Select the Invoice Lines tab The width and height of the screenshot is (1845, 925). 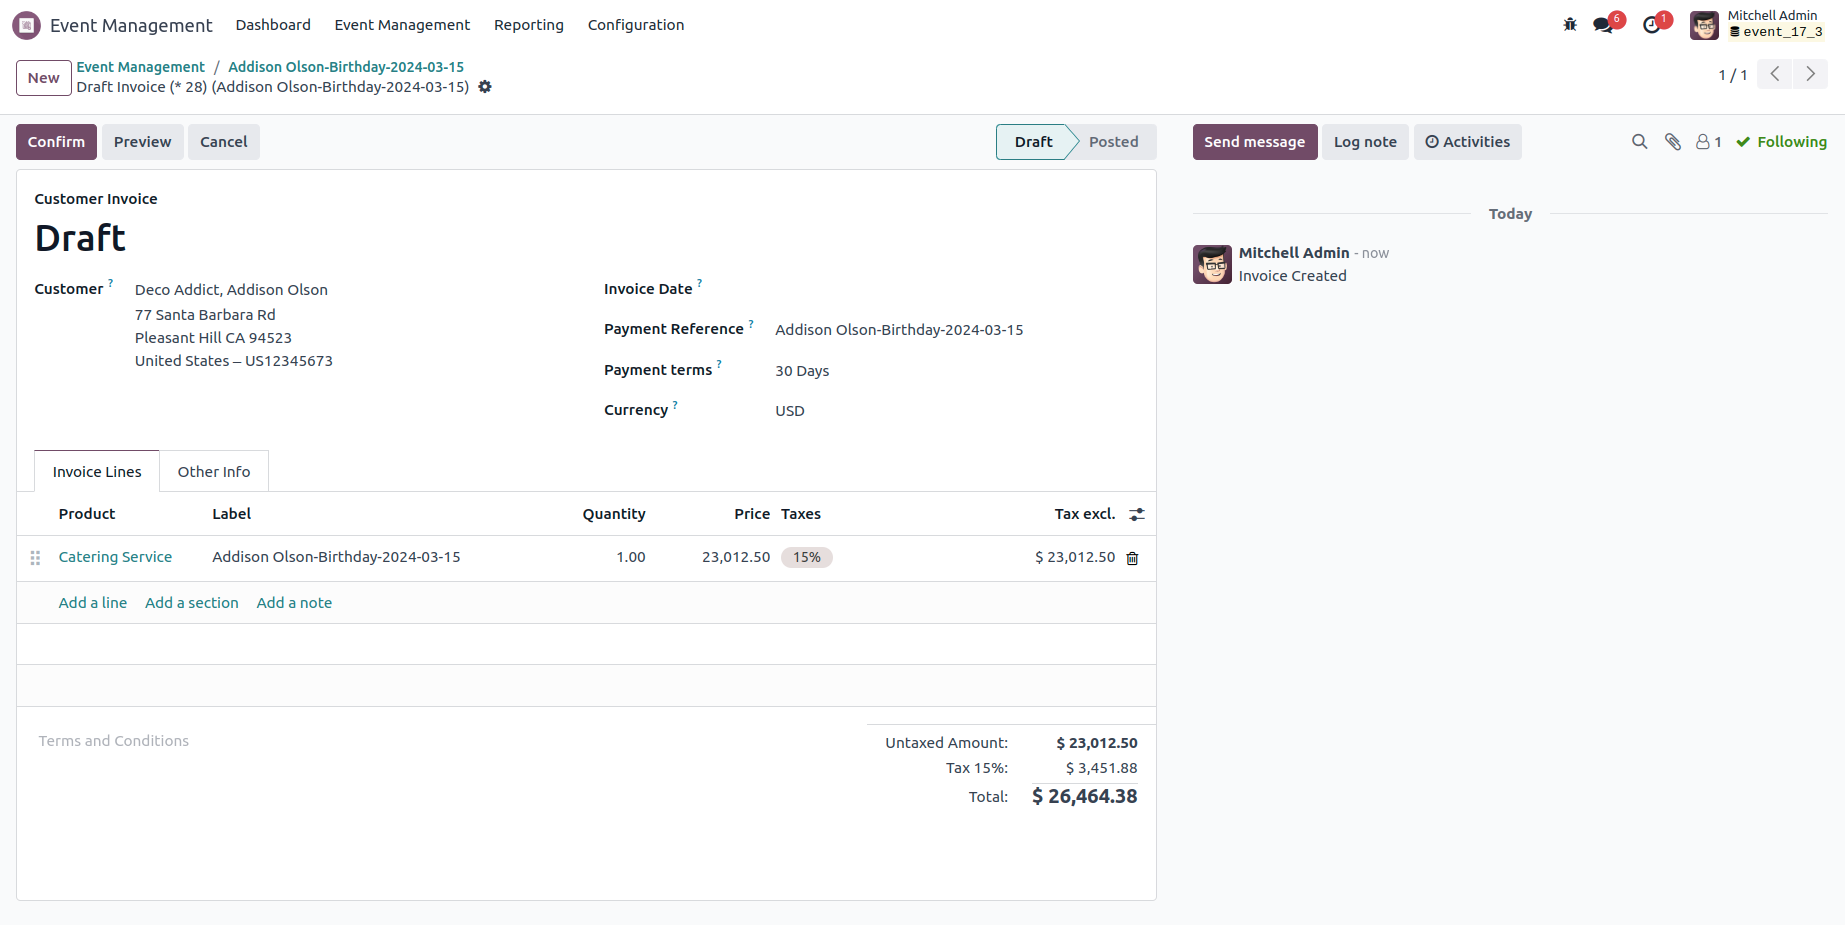(97, 472)
